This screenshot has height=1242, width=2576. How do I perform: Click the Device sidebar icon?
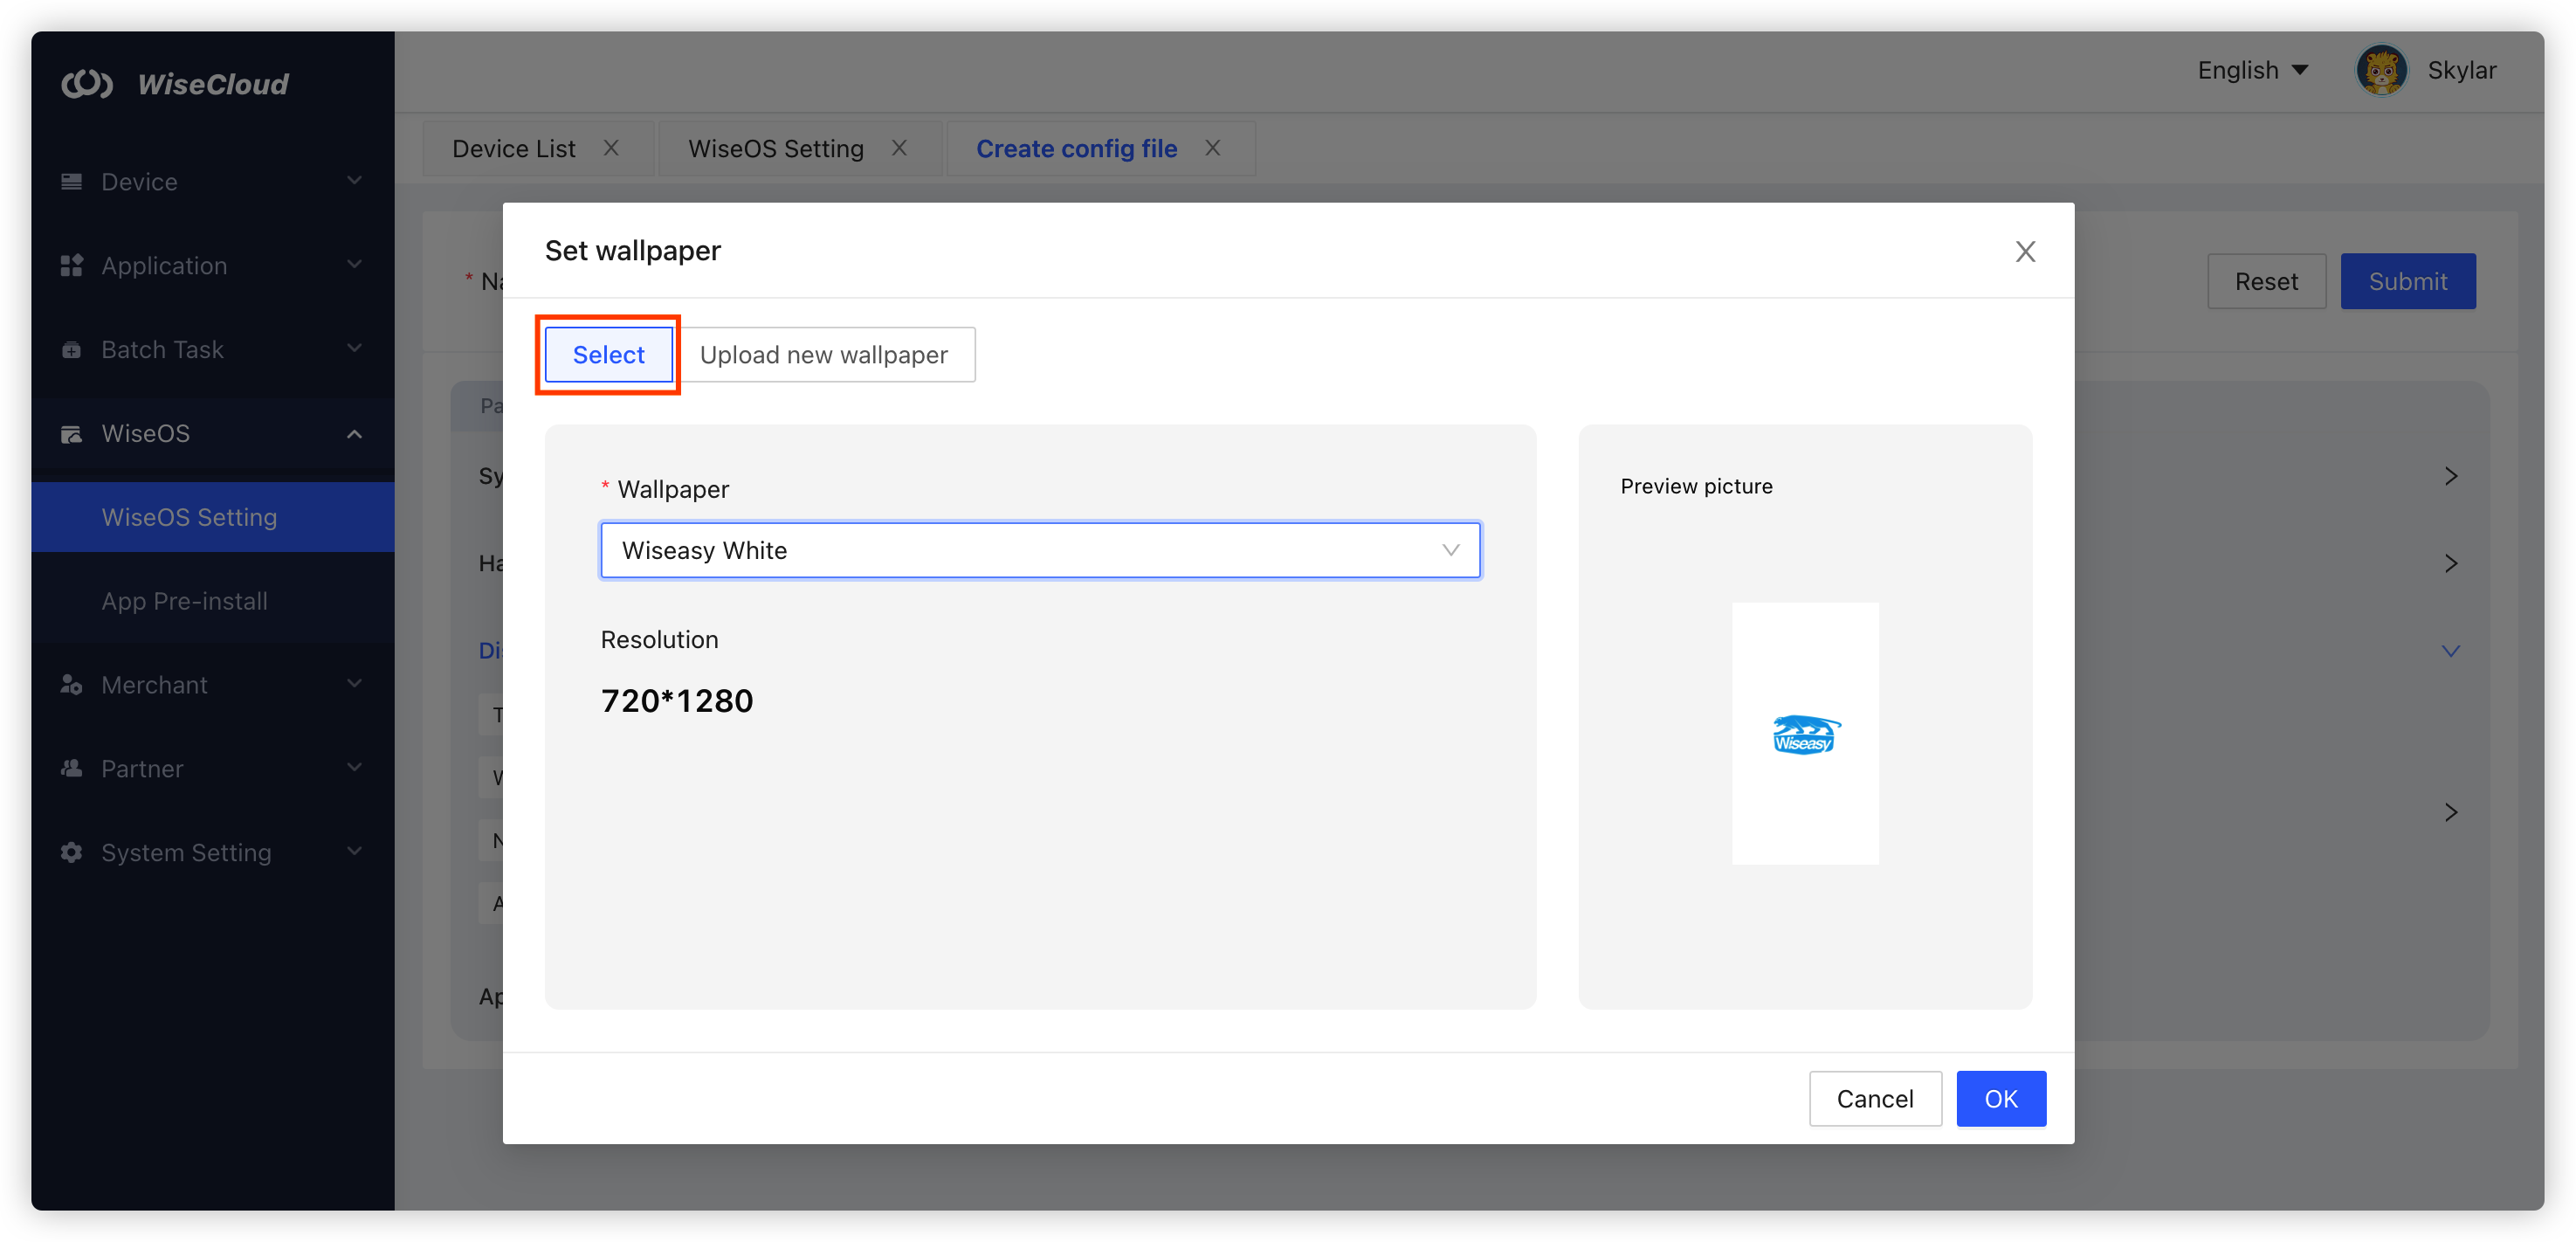[x=71, y=181]
